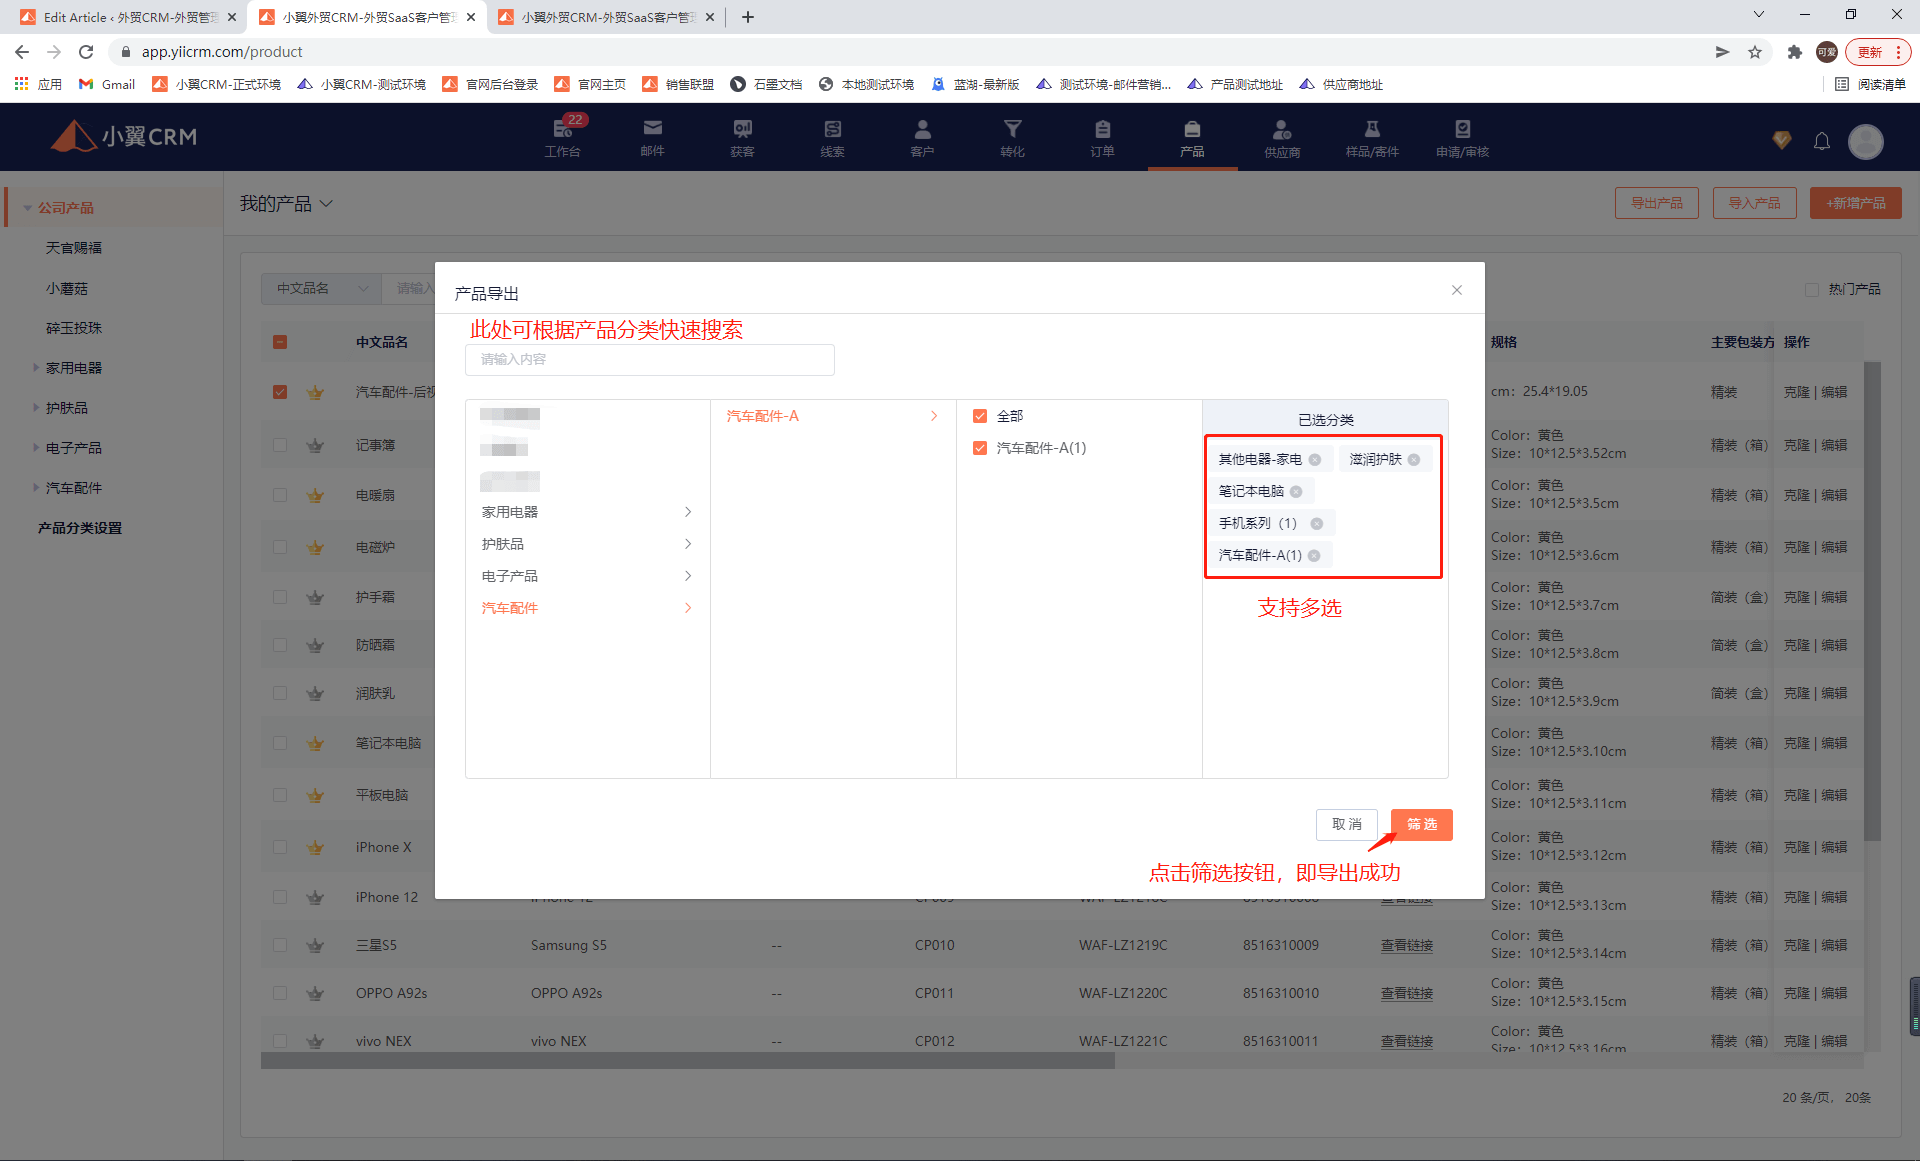Click user avatar in top bar
The width and height of the screenshot is (1920, 1161).
coord(1865,141)
